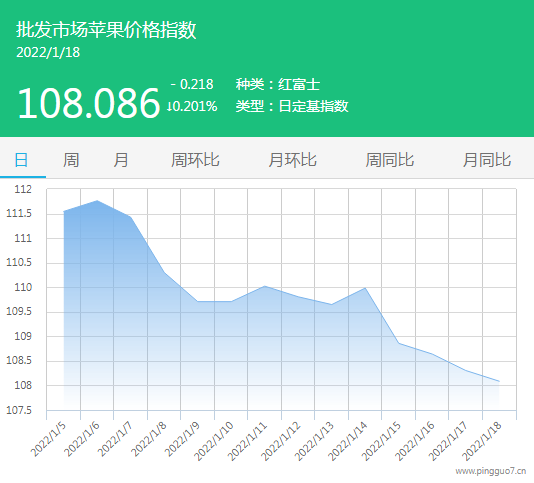Switch to the 月 monthly tab
534x483 pixels.
[121, 160]
